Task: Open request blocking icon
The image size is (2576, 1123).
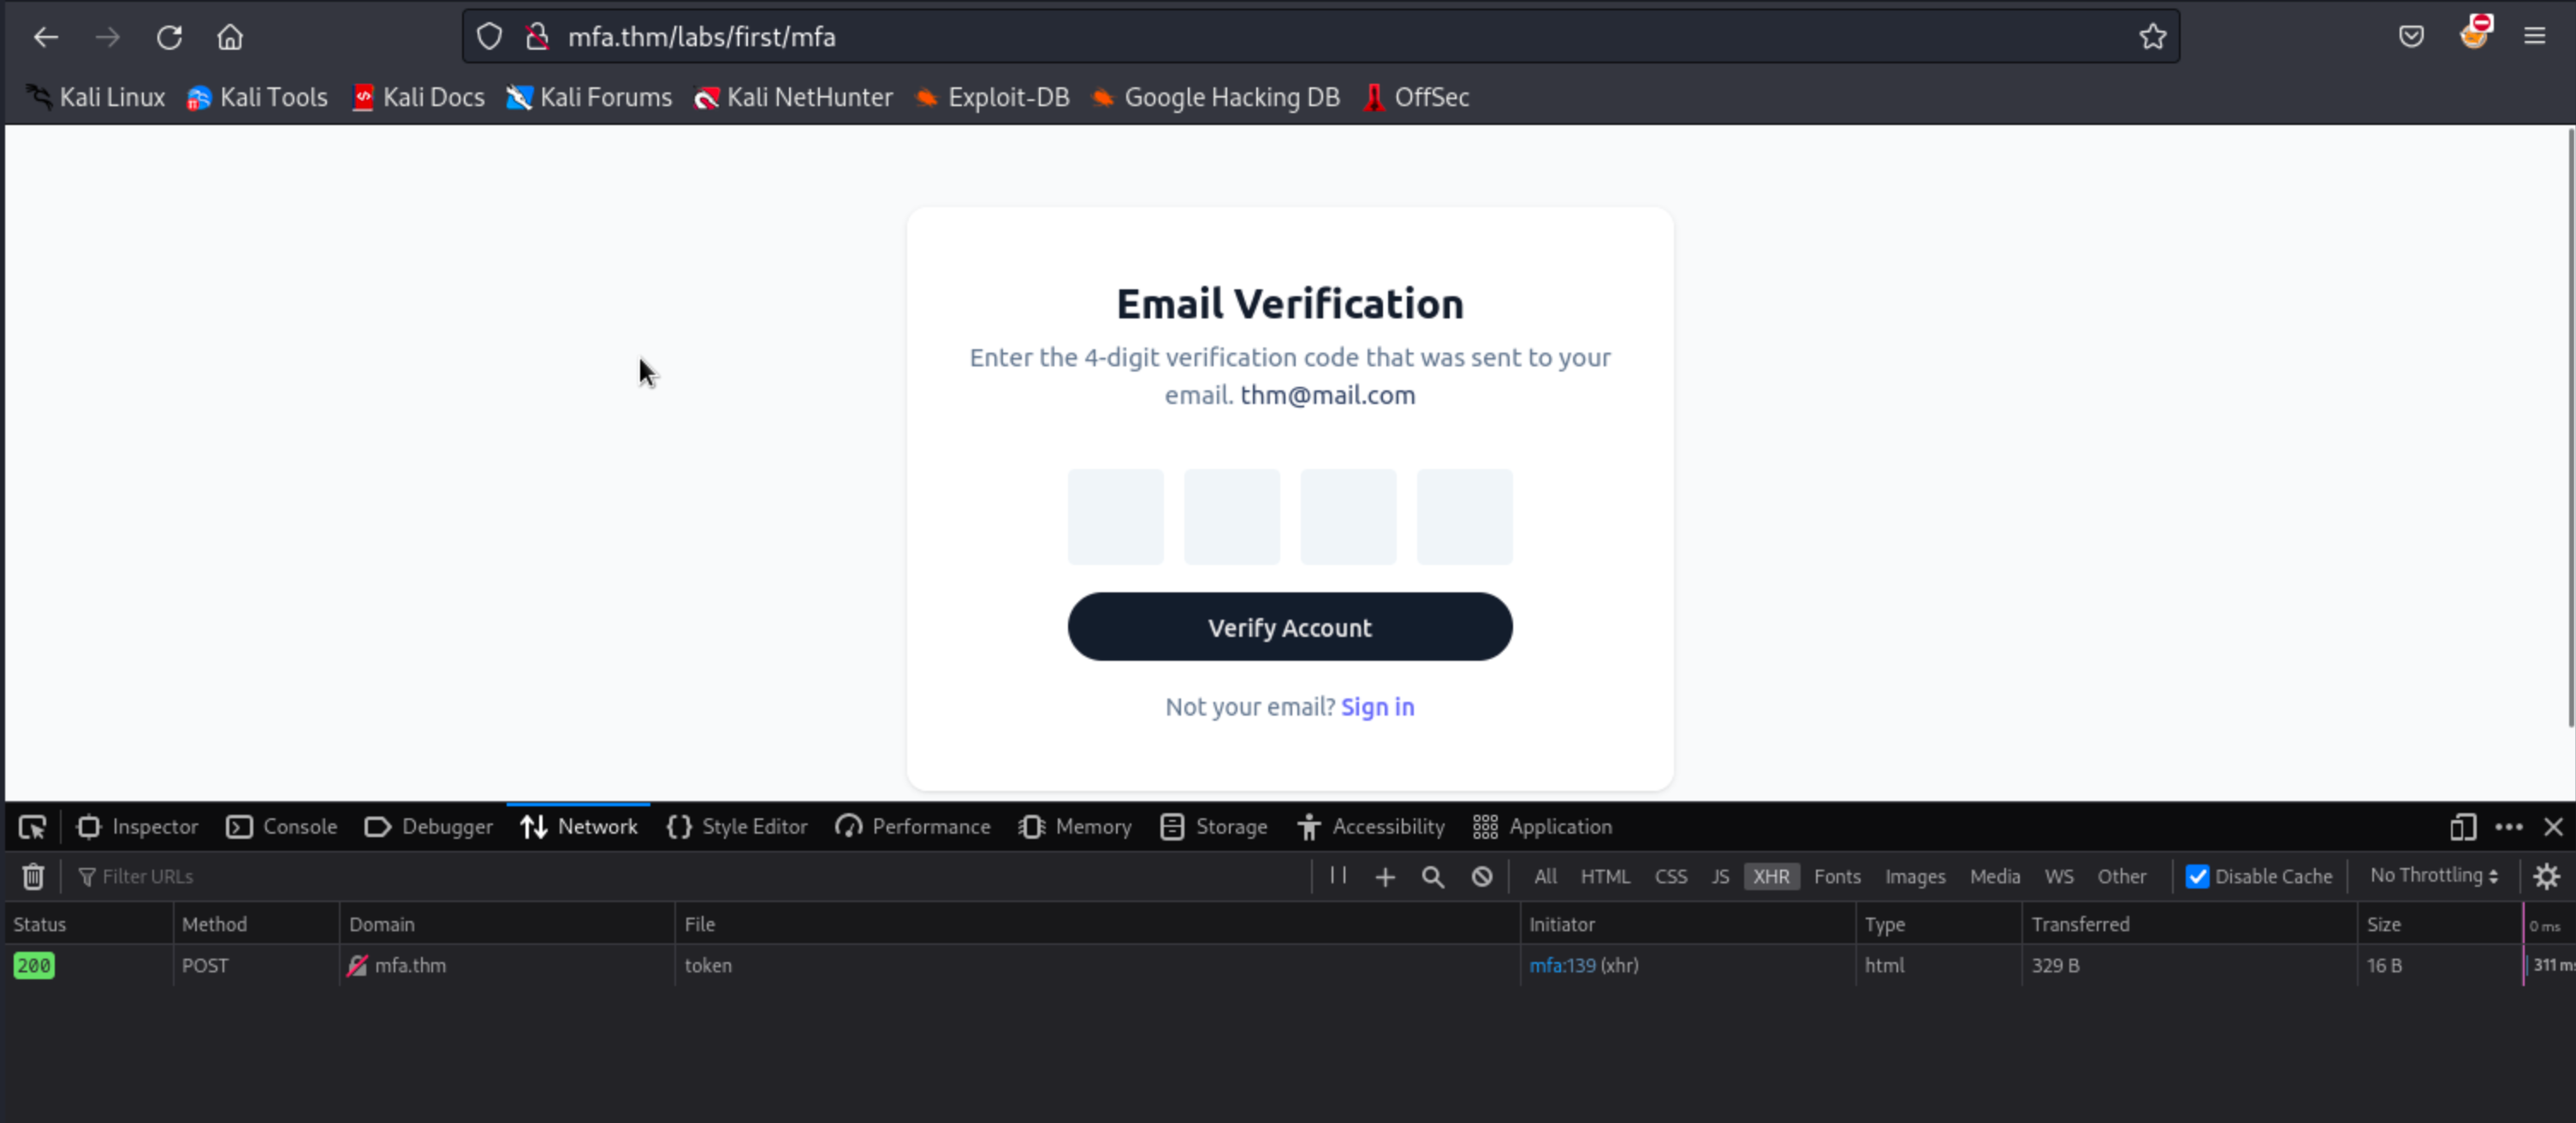Action: click(1481, 876)
